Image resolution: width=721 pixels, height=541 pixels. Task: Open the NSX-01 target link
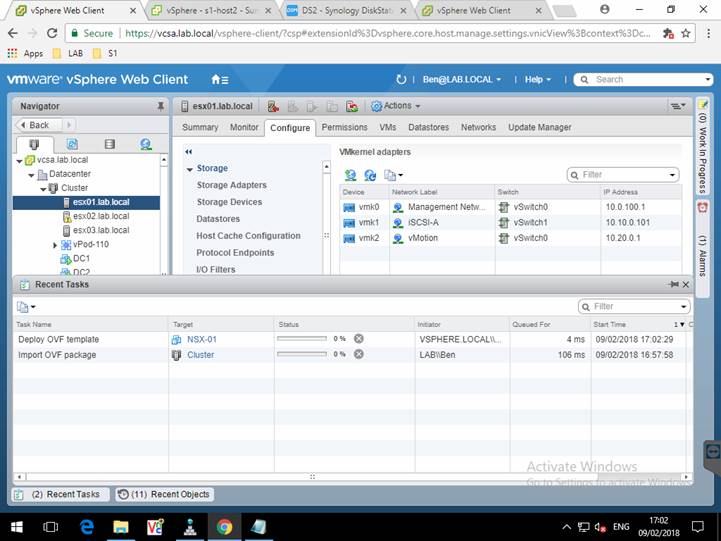pyautogui.click(x=202, y=339)
